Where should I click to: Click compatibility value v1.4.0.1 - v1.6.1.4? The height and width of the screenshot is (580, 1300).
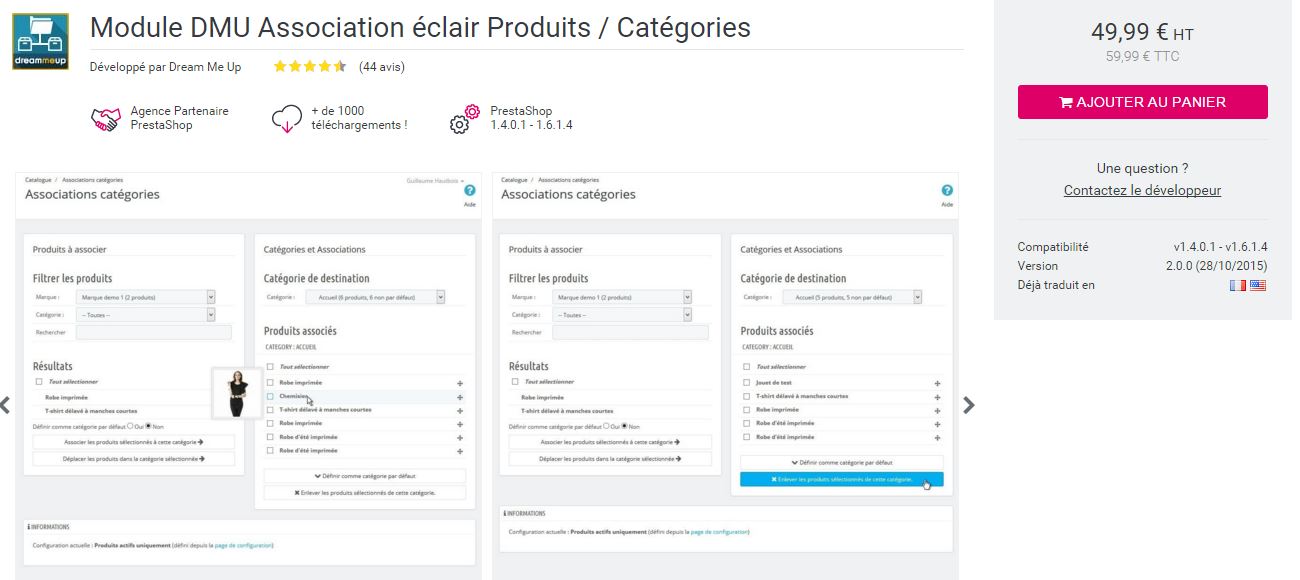click(1221, 247)
